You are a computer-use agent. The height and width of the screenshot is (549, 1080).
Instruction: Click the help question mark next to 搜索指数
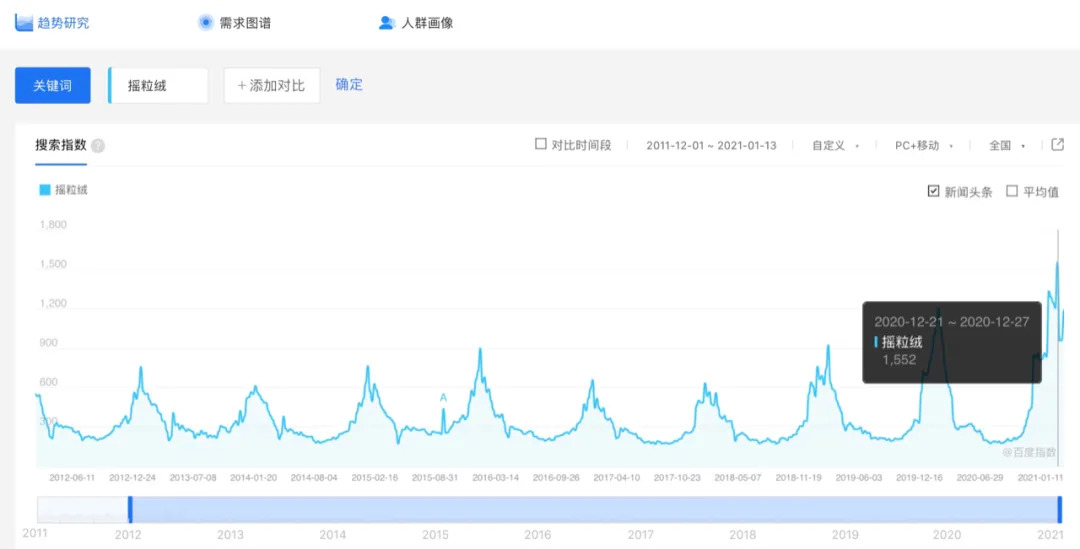coord(98,146)
